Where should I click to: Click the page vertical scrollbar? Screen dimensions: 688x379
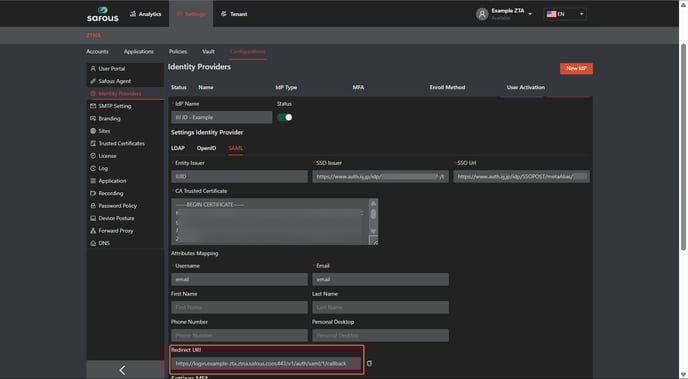pyautogui.click(x=684, y=147)
